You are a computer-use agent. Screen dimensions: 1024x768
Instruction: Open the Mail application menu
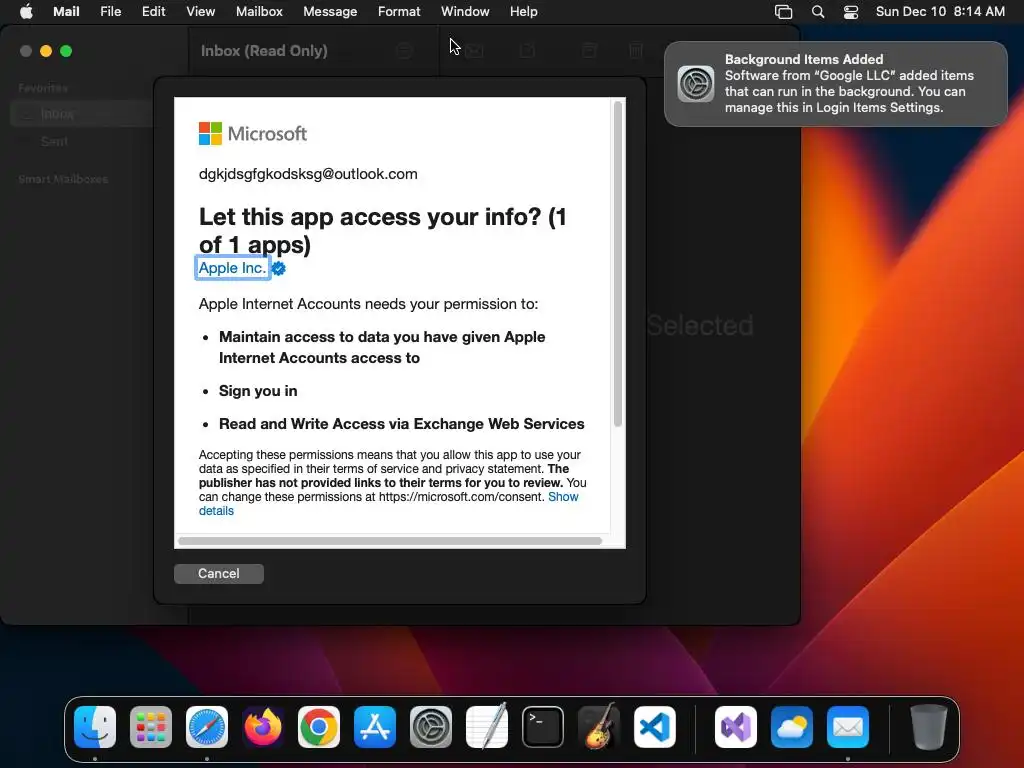[66, 12]
